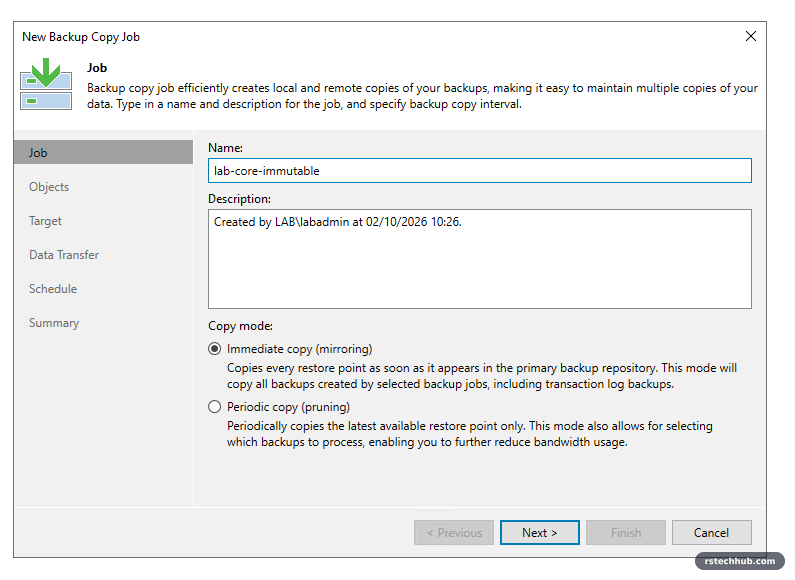795x580 pixels.
Task: Select Periodic copy (pruning) radio button
Action: click(214, 407)
